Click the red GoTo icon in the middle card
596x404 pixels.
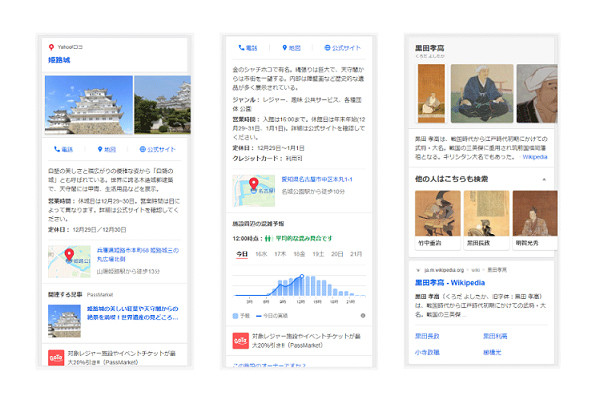(240, 341)
